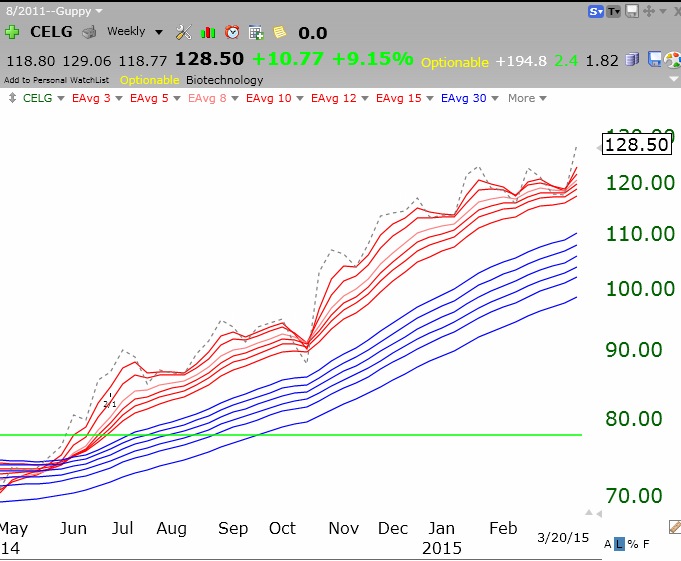681x561 pixels.
Task: Click Add to Personal WatchList link
Action: 56,80
